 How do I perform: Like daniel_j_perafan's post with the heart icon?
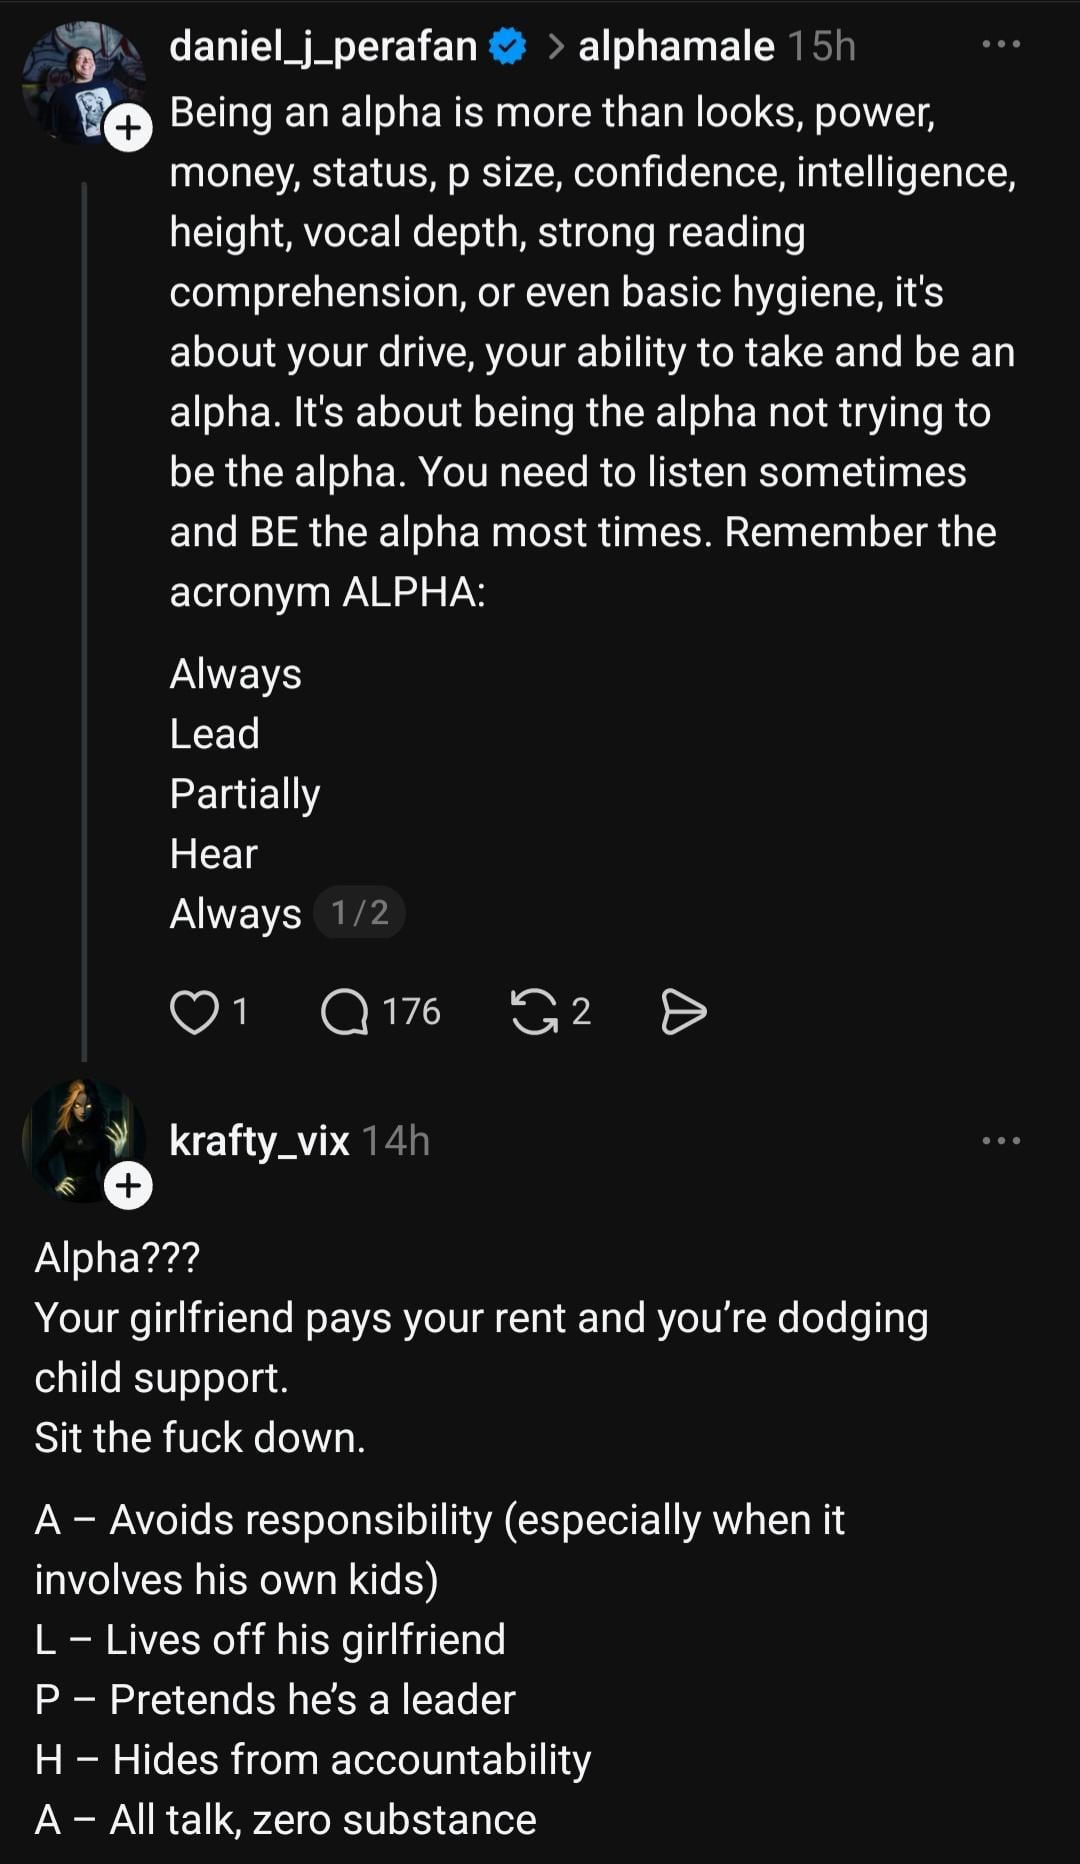tap(194, 1011)
